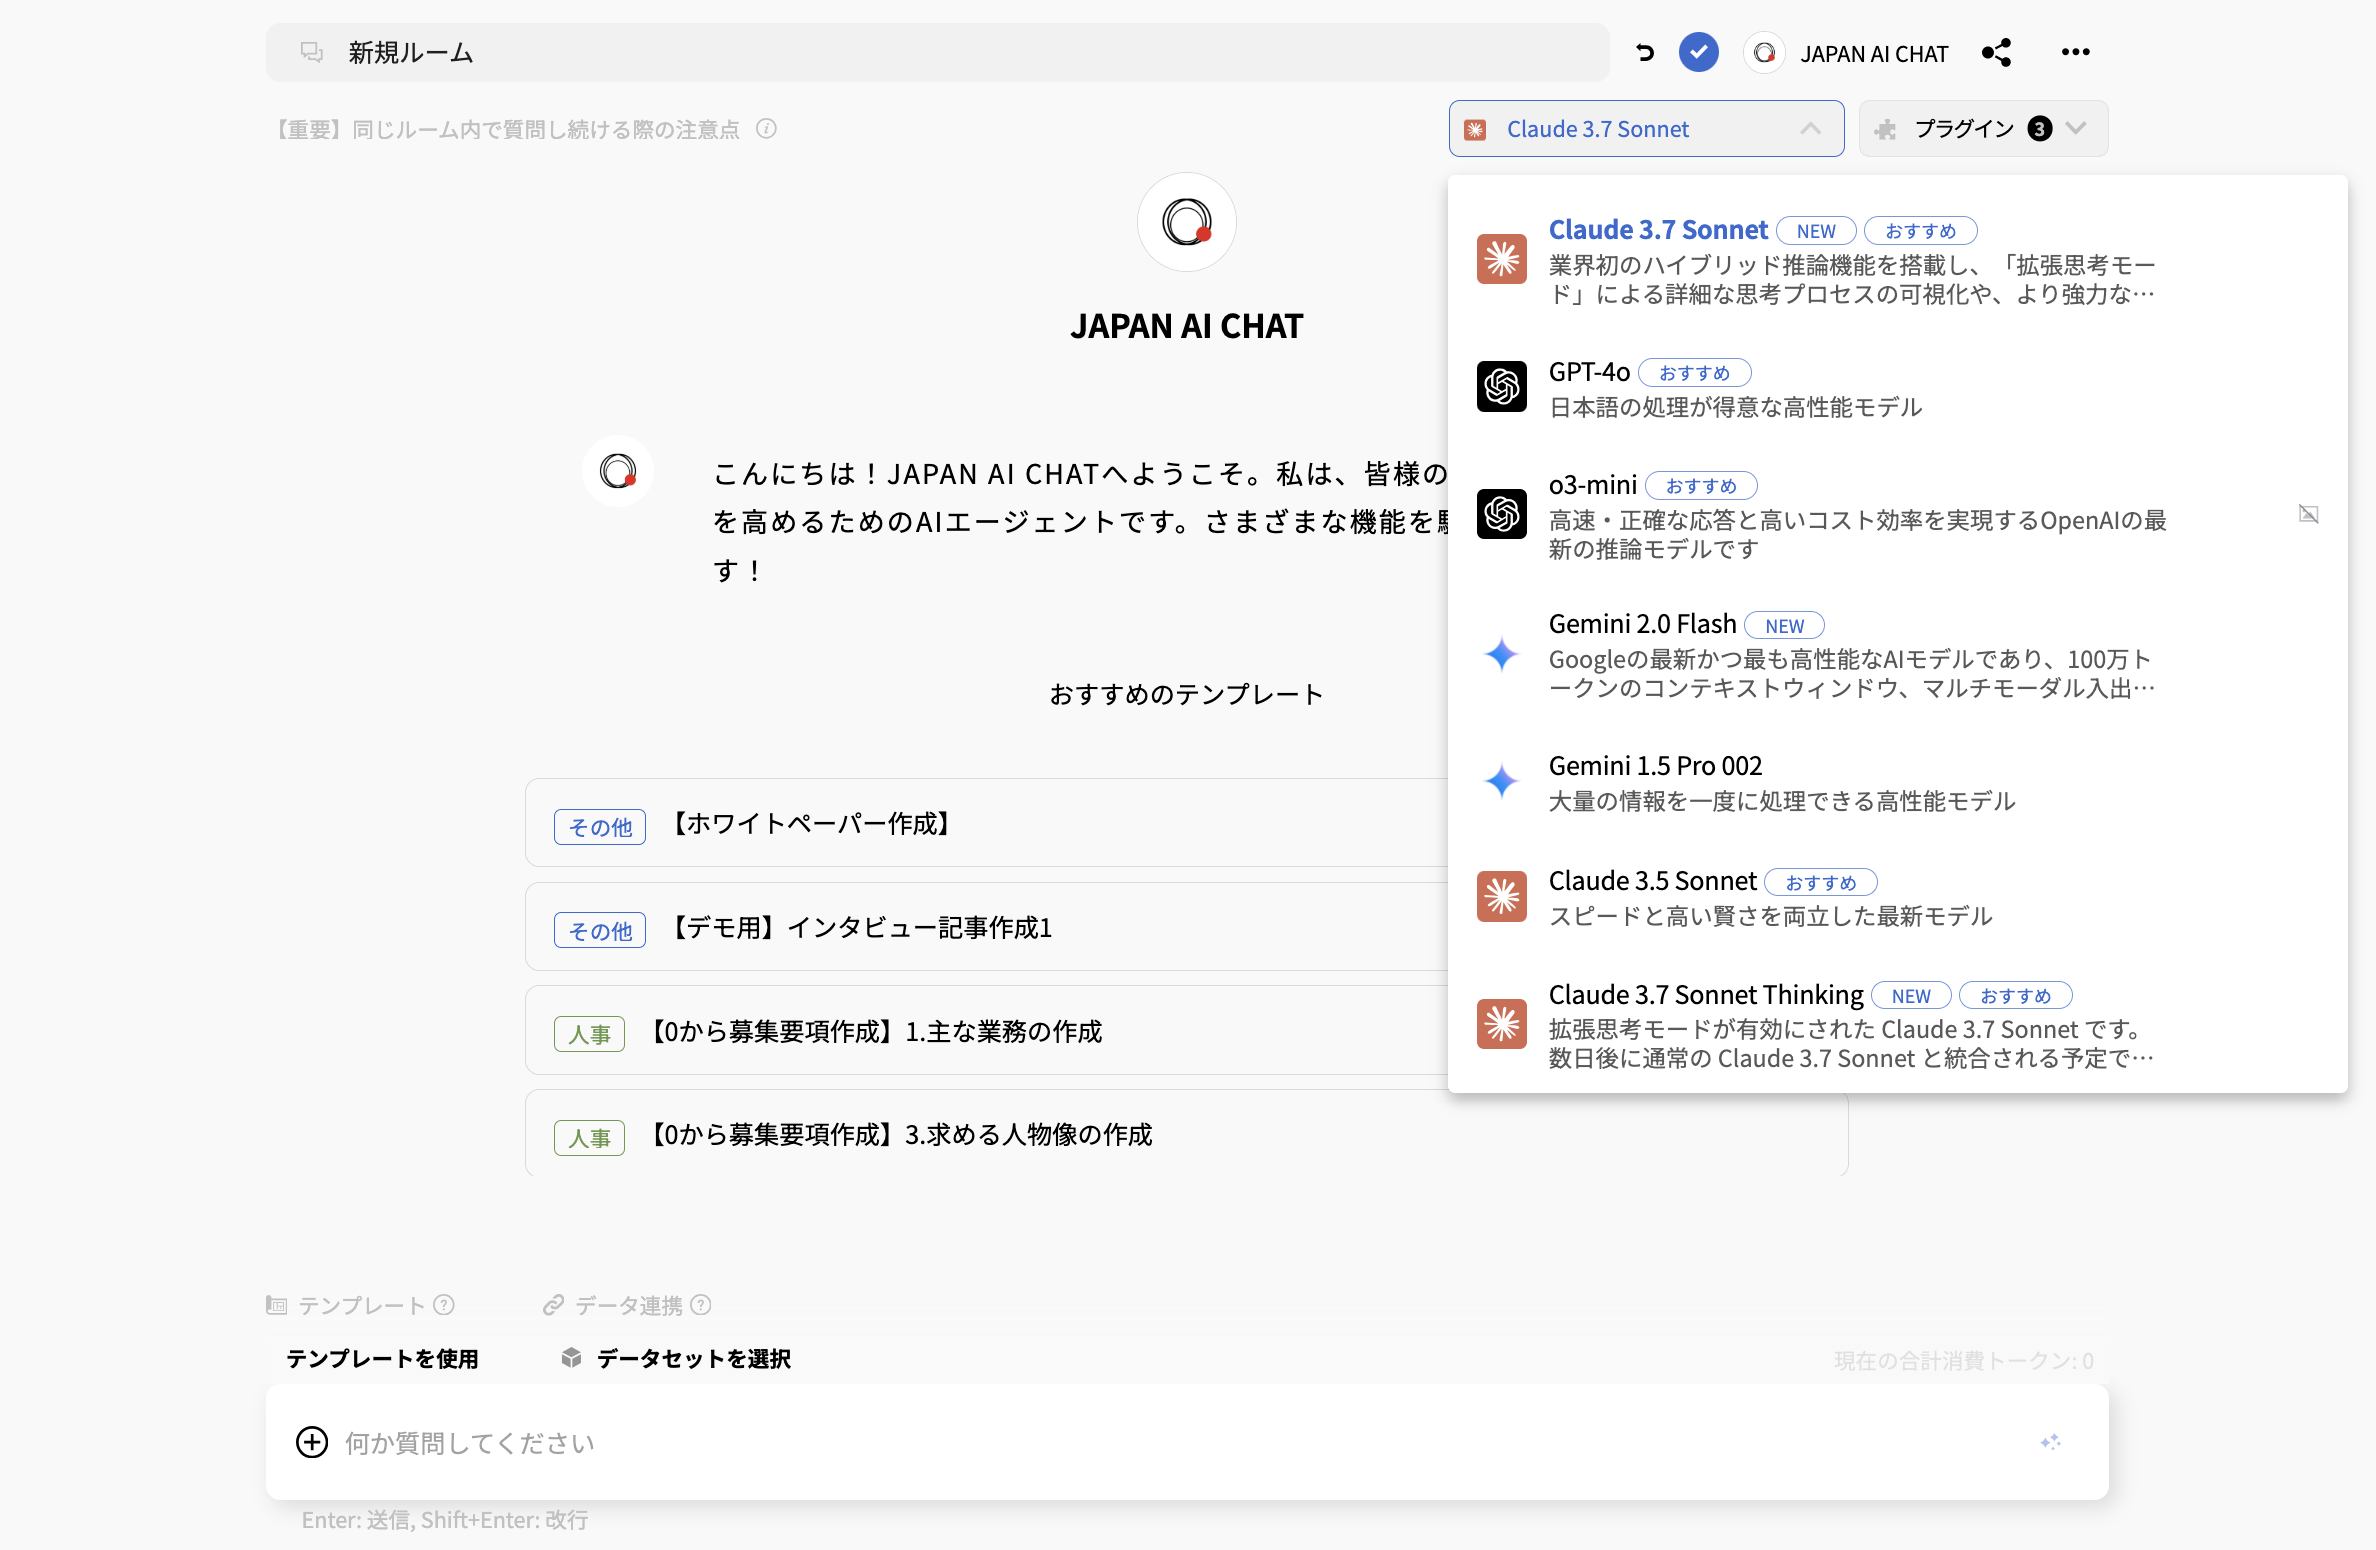2376x1550 pixels.
Task: Click the Claude 3.5 Sonnet option icon
Action: (1502, 896)
